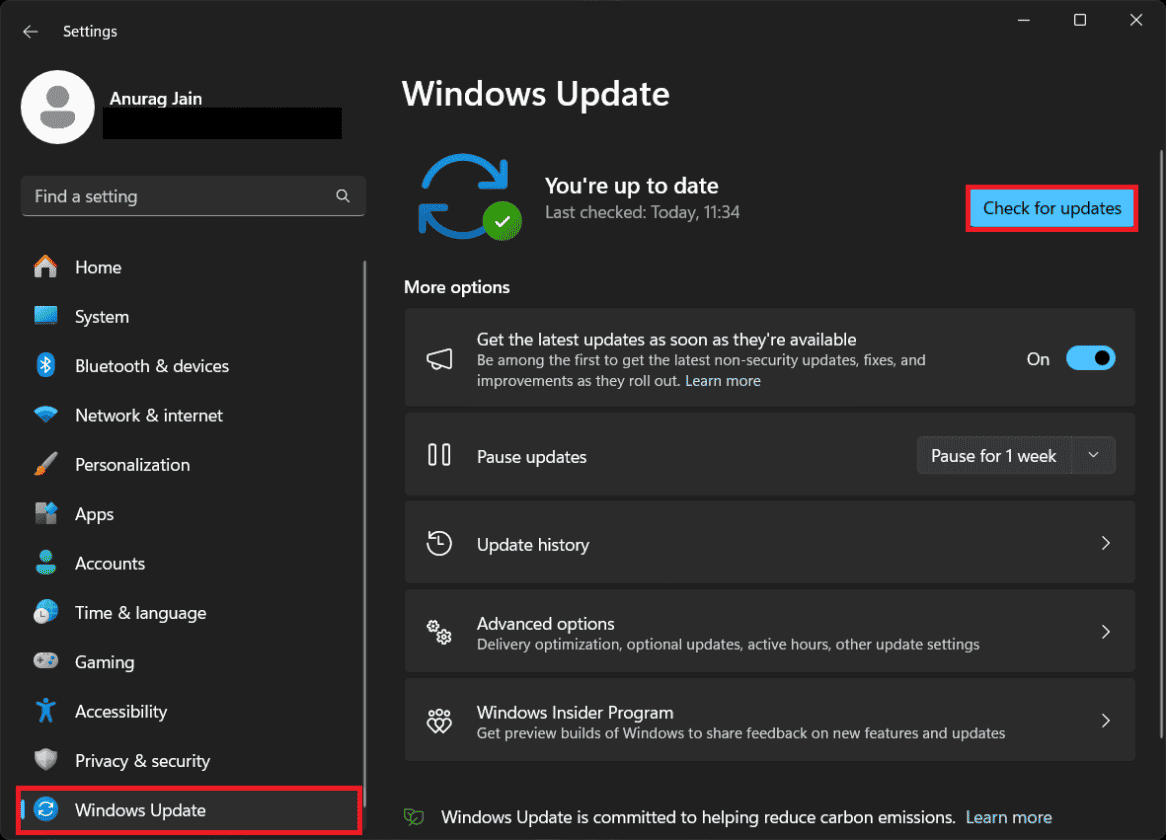Select Privacy & security
Viewport: 1166px width, 840px height.
tap(142, 760)
